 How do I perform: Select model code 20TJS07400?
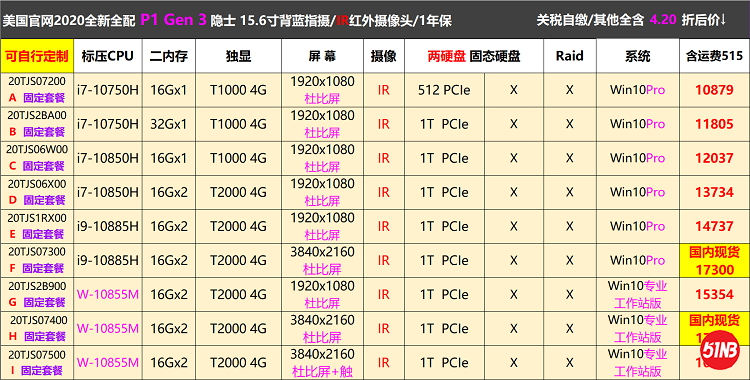(x=39, y=320)
